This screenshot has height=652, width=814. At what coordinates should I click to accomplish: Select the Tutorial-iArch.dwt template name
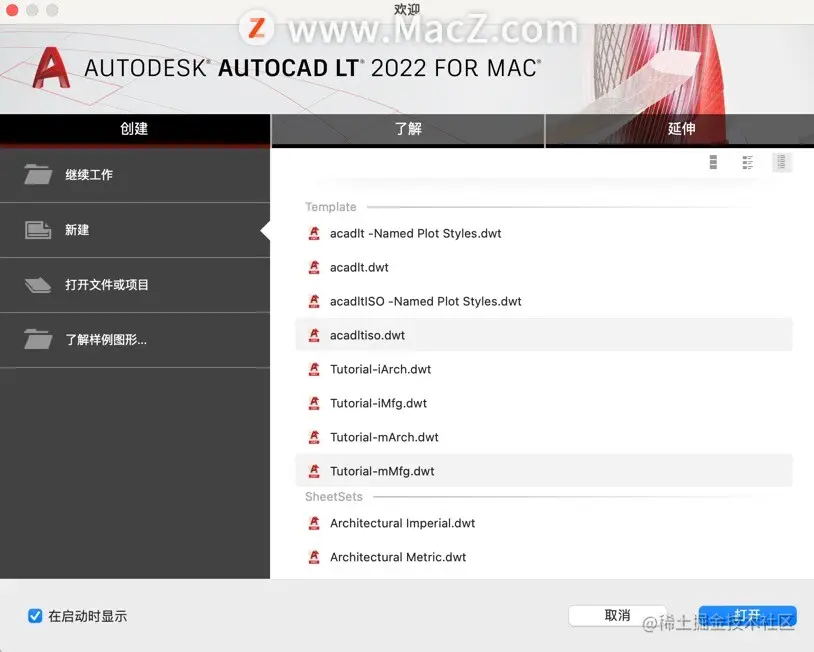[x=381, y=369]
